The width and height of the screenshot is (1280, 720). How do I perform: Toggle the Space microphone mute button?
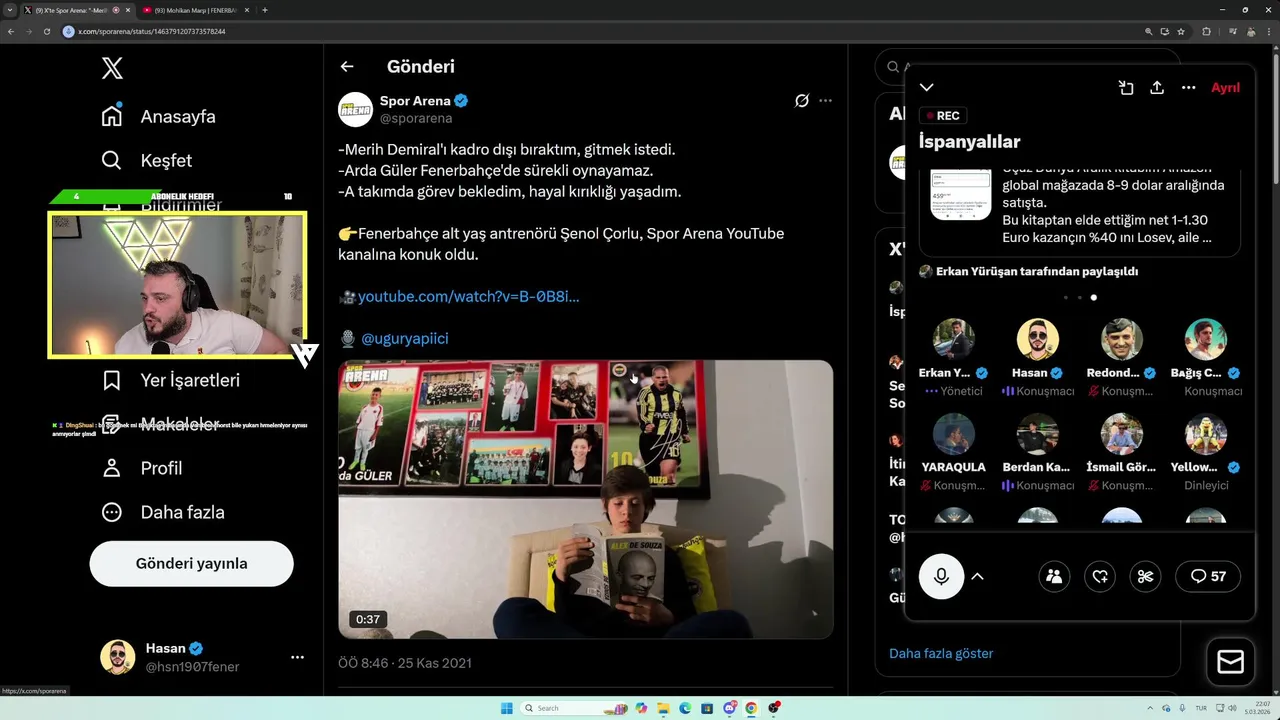941,576
